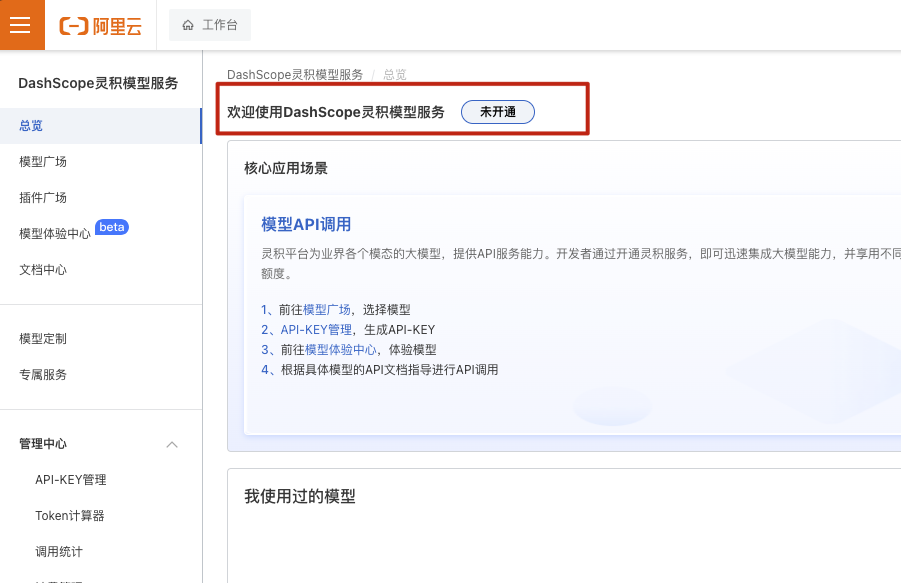The height and width of the screenshot is (583, 901).
Task: Click step 4 text 根据具体模型的API文档指导进行API调用
Action: pos(389,370)
